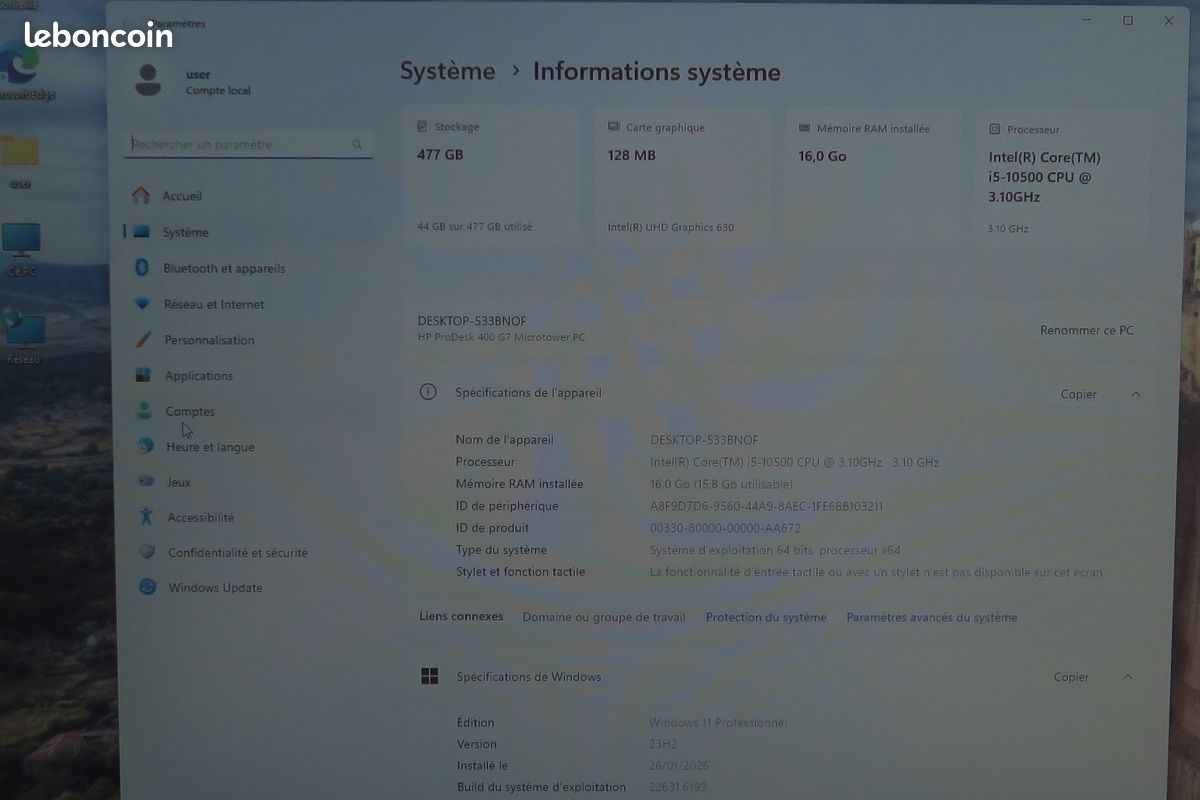The image size is (1200, 800).
Task: Copy the device specifications with Copier
Action: (1079, 394)
